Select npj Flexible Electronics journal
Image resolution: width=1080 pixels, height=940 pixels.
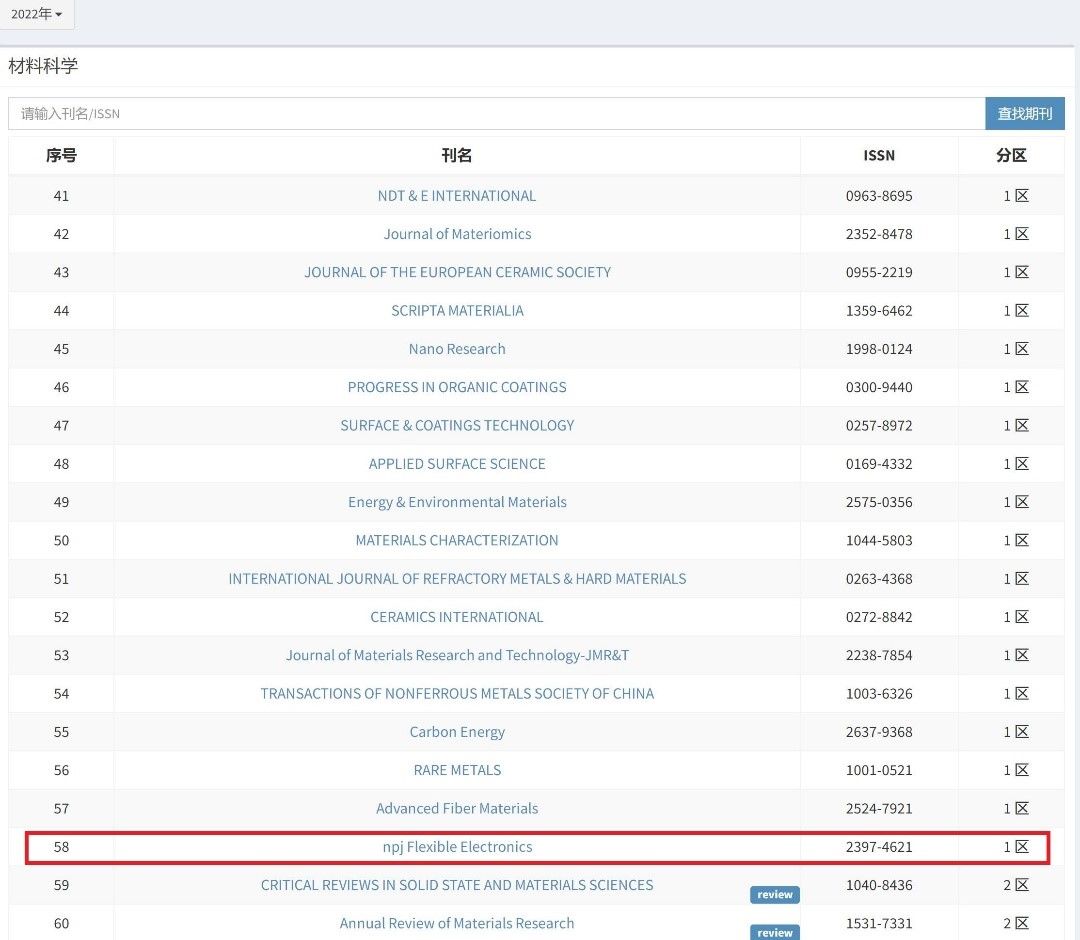tap(457, 847)
